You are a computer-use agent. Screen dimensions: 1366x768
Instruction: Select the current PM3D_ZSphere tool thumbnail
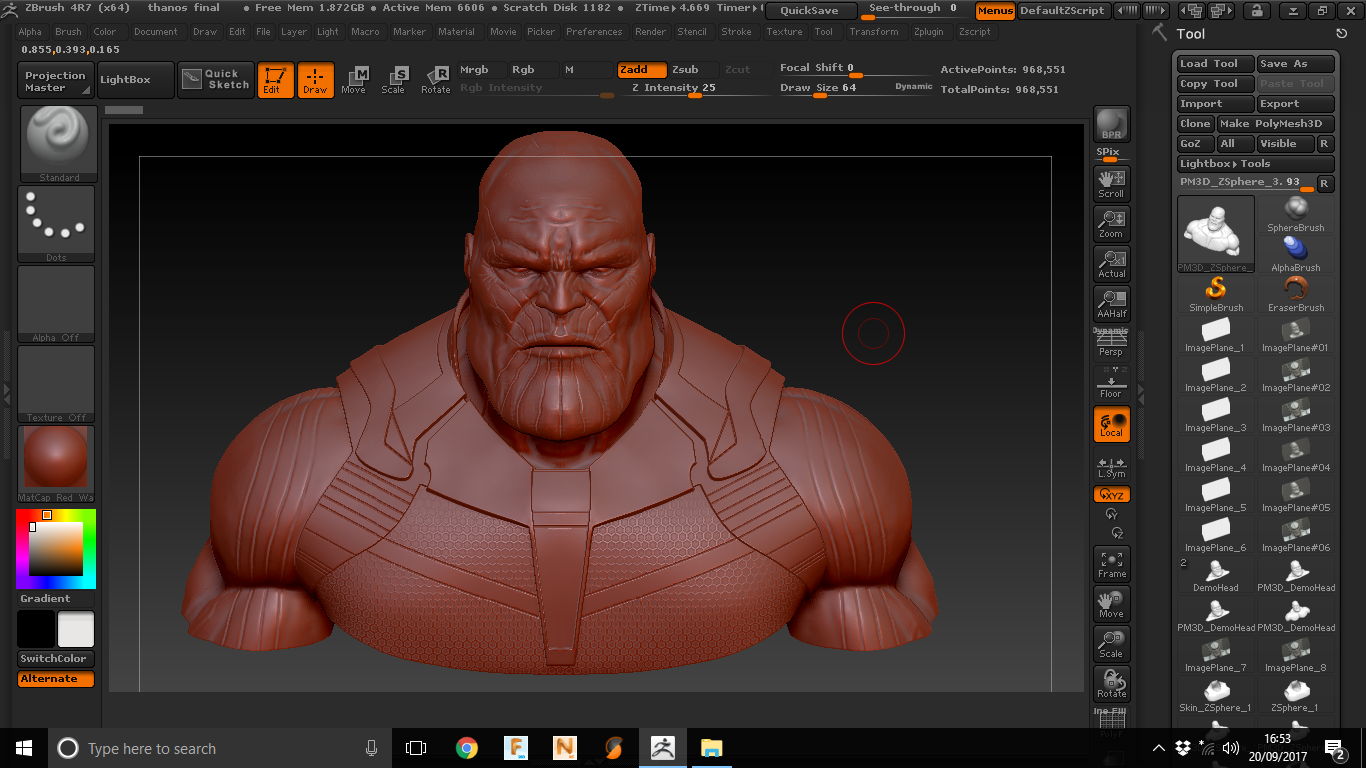click(1216, 234)
